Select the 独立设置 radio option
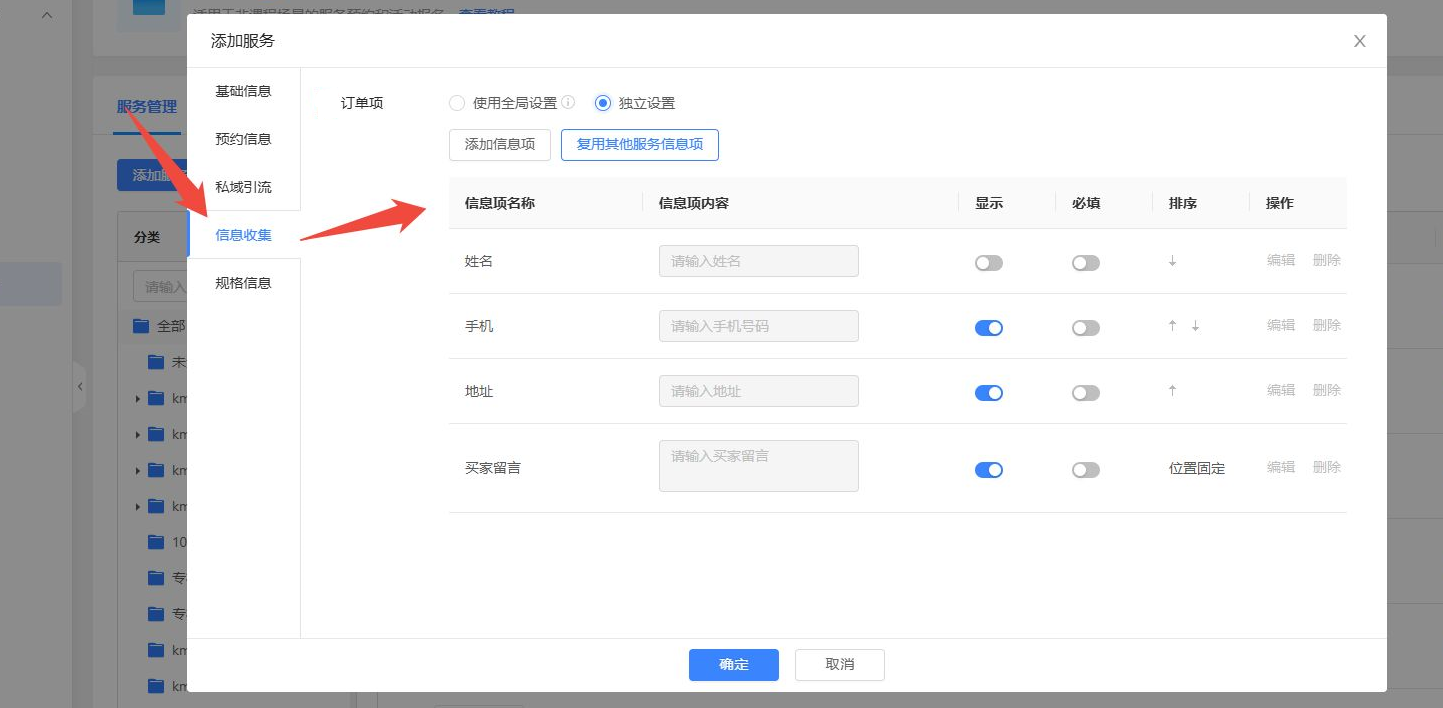Screen dimensions: 1443x708 [603, 103]
